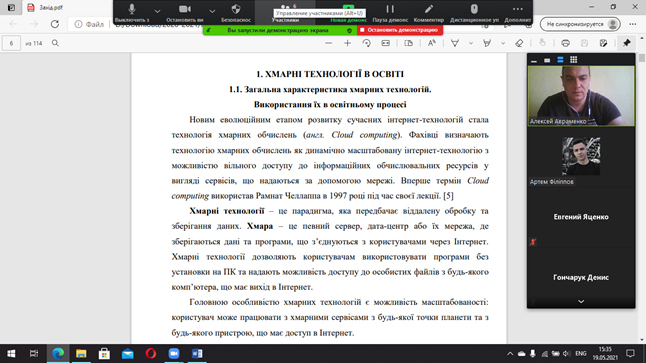This screenshot has width=646, height=363.
Task: Expand the video options arrow
Action: (x=212, y=11)
